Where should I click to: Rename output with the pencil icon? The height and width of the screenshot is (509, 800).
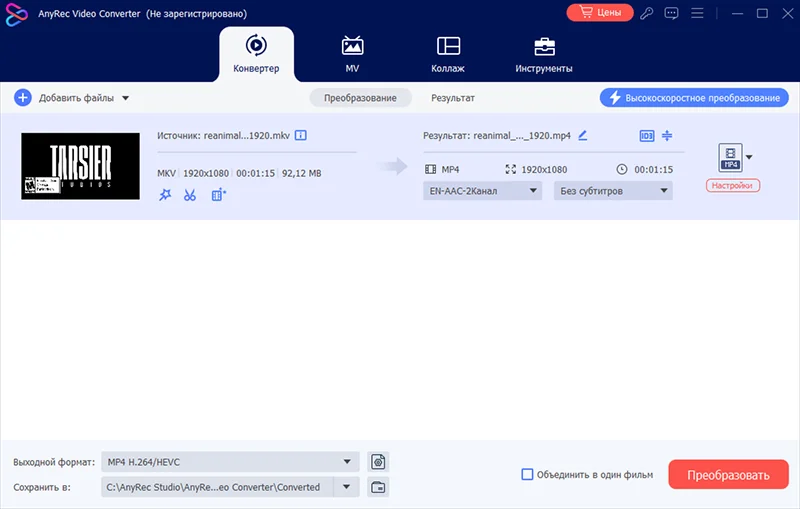click(x=583, y=135)
